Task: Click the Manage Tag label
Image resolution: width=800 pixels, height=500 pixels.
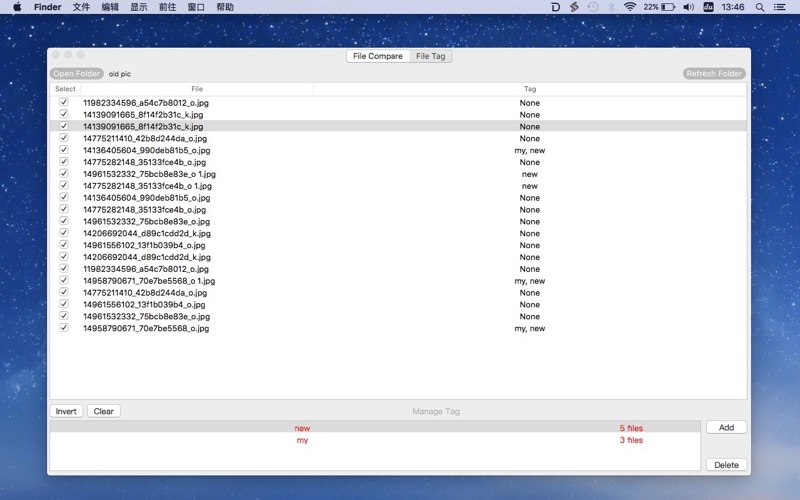Action: point(436,411)
